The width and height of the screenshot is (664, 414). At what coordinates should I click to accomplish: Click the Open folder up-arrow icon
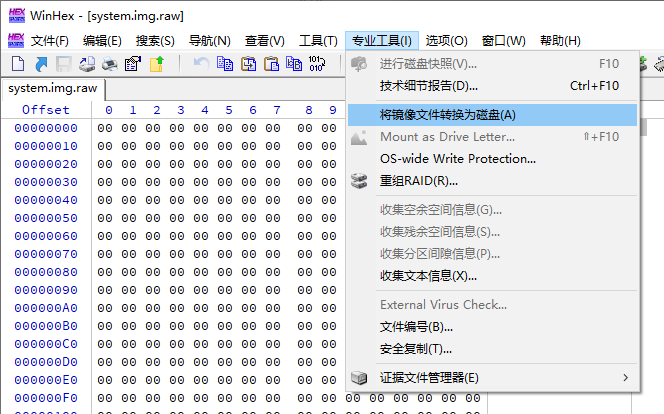click(156, 64)
